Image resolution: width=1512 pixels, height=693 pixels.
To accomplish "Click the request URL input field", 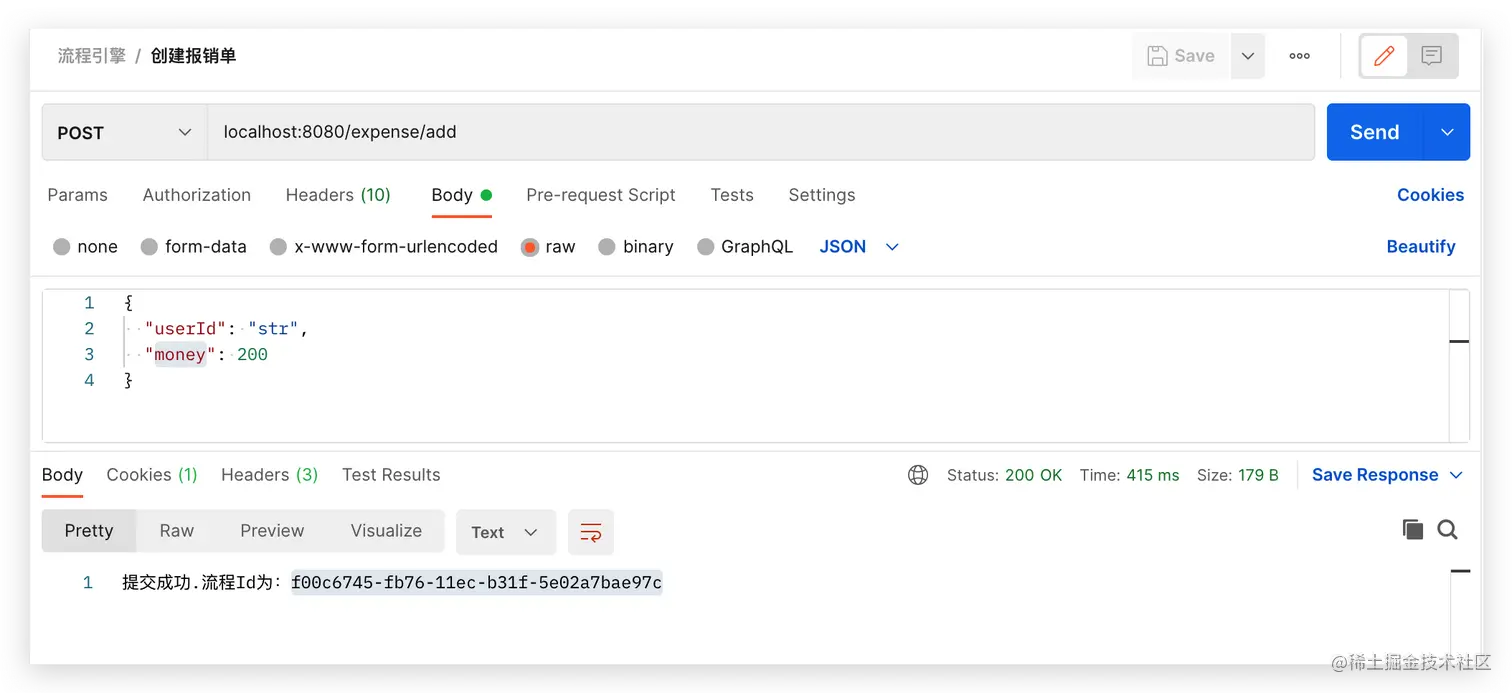I will pyautogui.click(x=760, y=132).
